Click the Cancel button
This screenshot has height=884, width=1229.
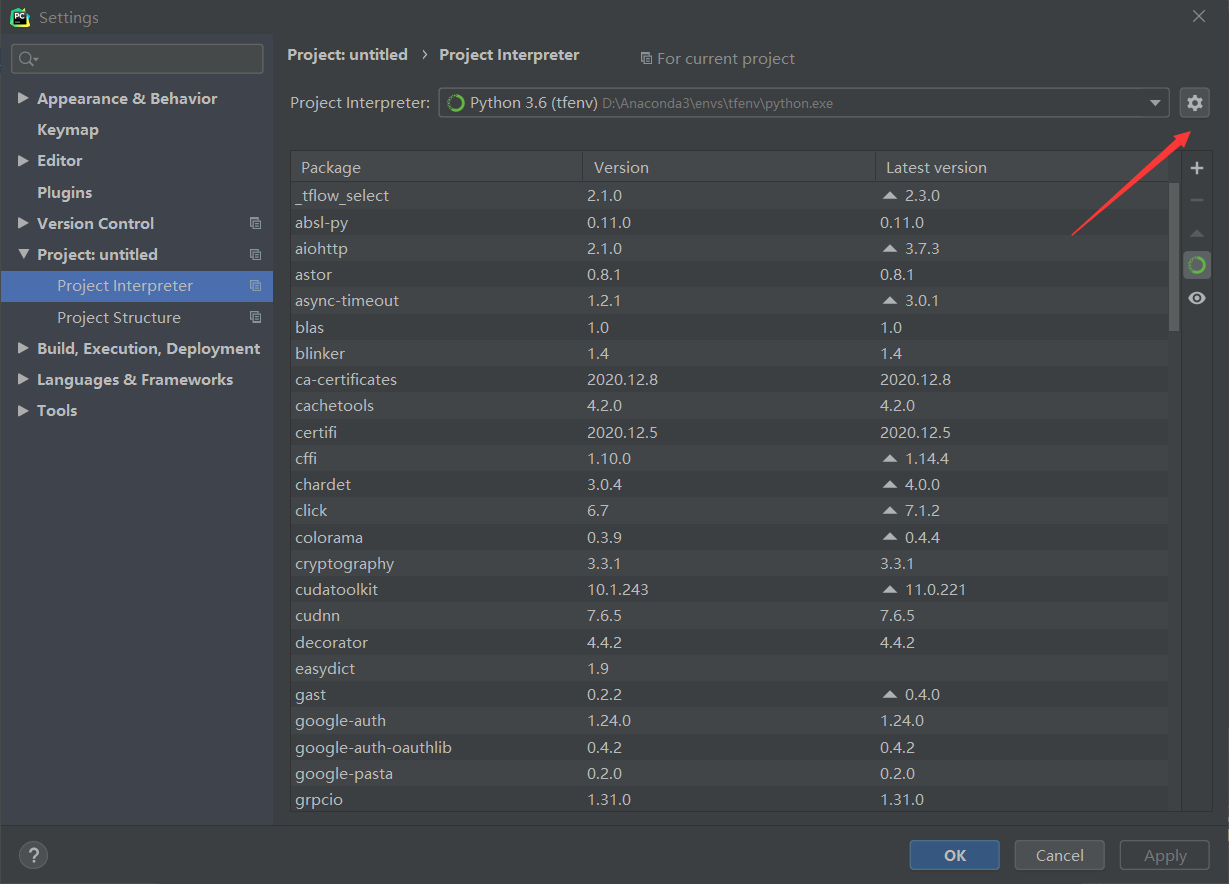coord(1059,855)
